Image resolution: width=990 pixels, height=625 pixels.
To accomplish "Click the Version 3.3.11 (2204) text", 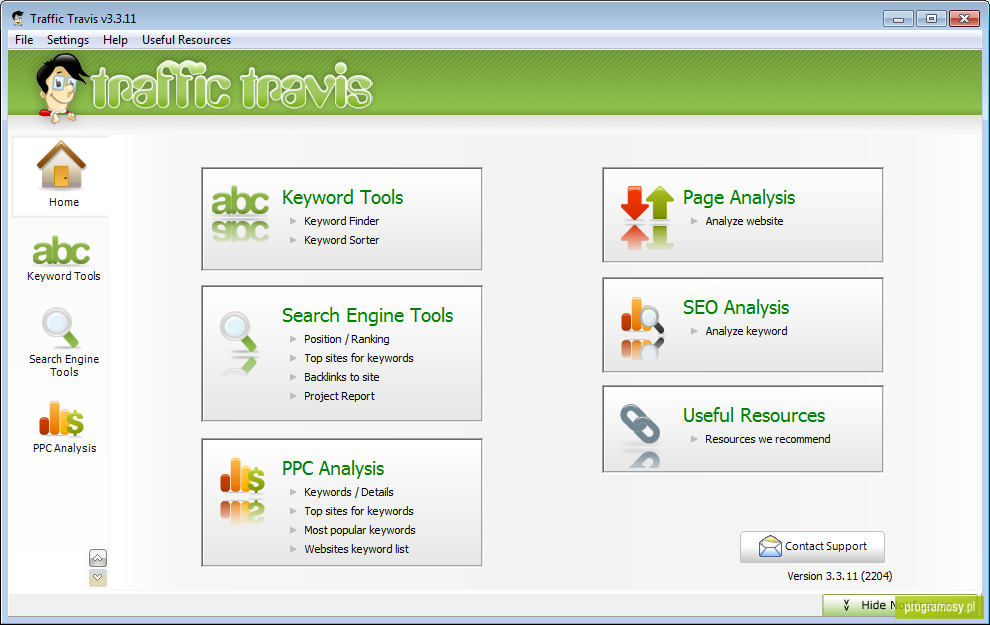I will [839, 576].
